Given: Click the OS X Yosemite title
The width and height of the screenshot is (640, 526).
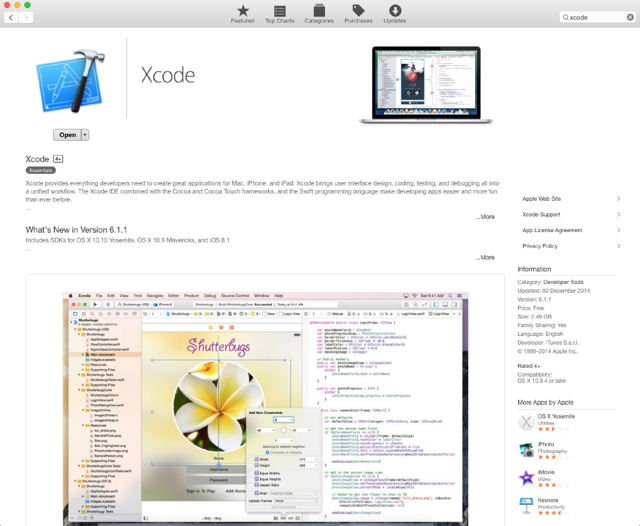Looking at the screenshot, I should point(556,416).
